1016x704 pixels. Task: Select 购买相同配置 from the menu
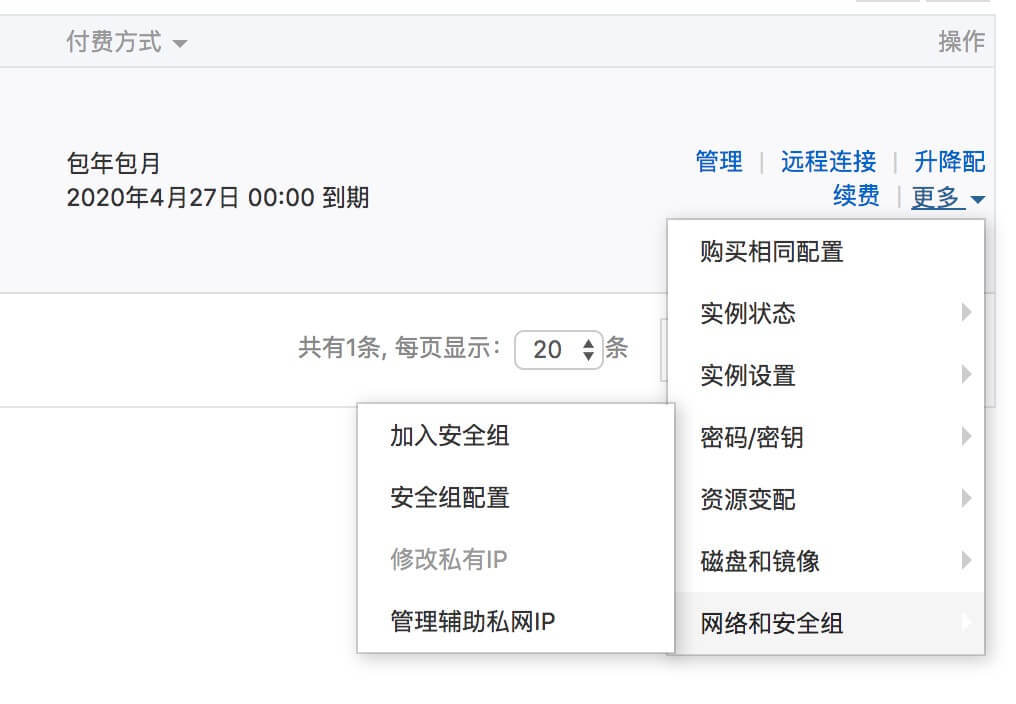(x=826, y=252)
